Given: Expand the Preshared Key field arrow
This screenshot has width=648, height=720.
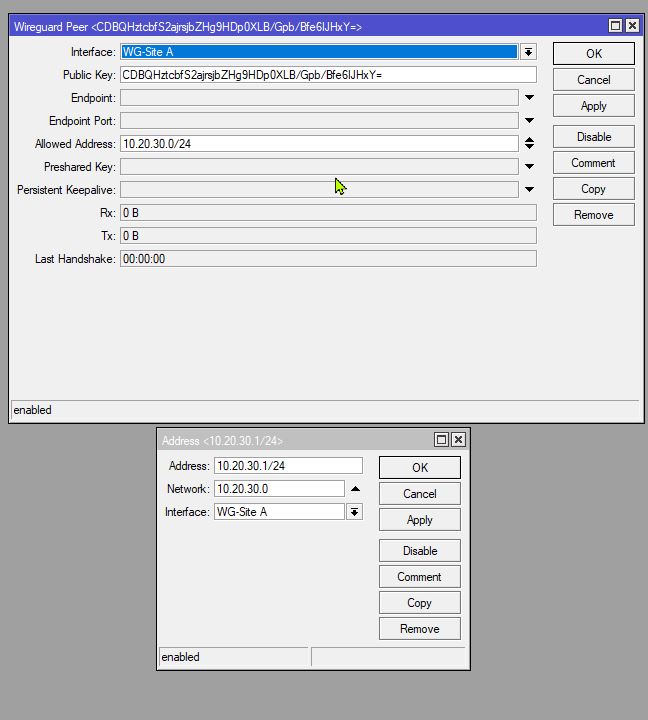Looking at the screenshot, I should tap(529, 166).
